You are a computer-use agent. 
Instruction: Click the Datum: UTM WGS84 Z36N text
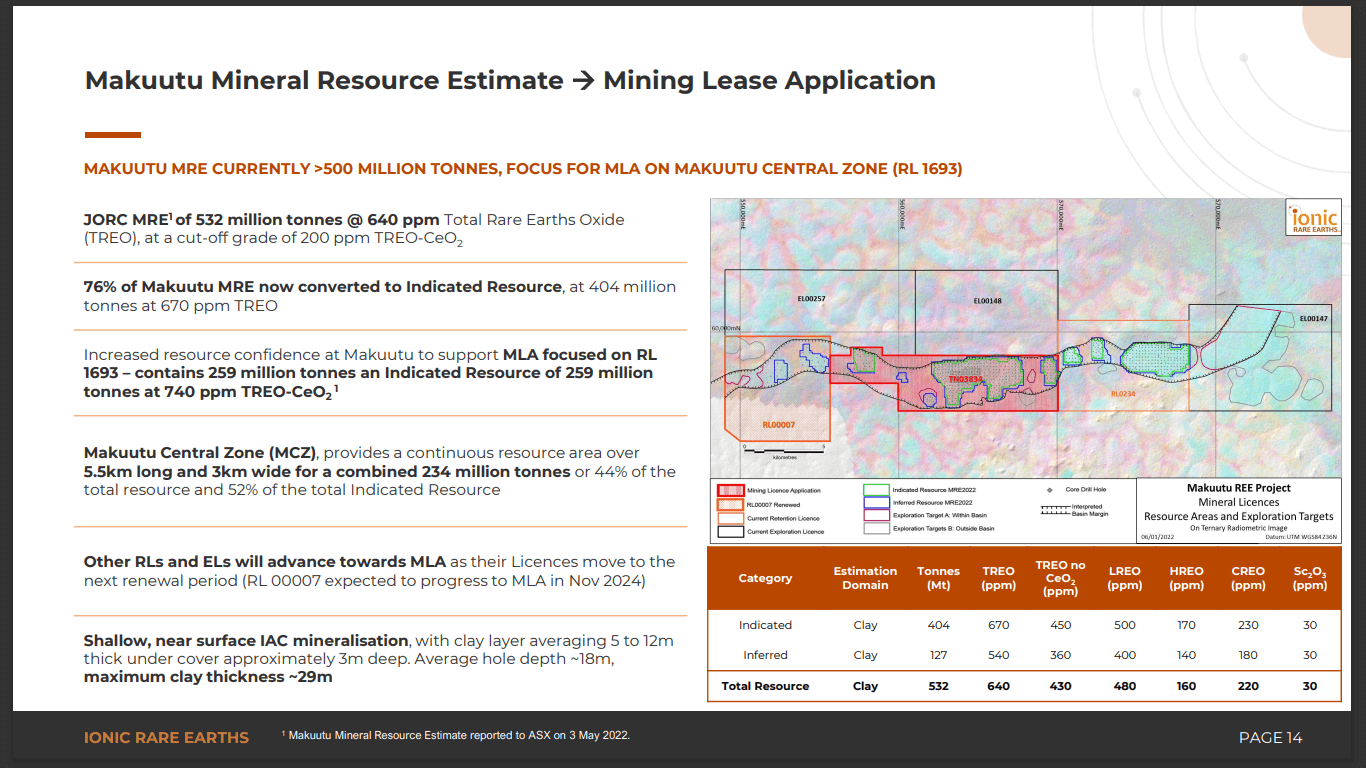(x=1299, y=537)
